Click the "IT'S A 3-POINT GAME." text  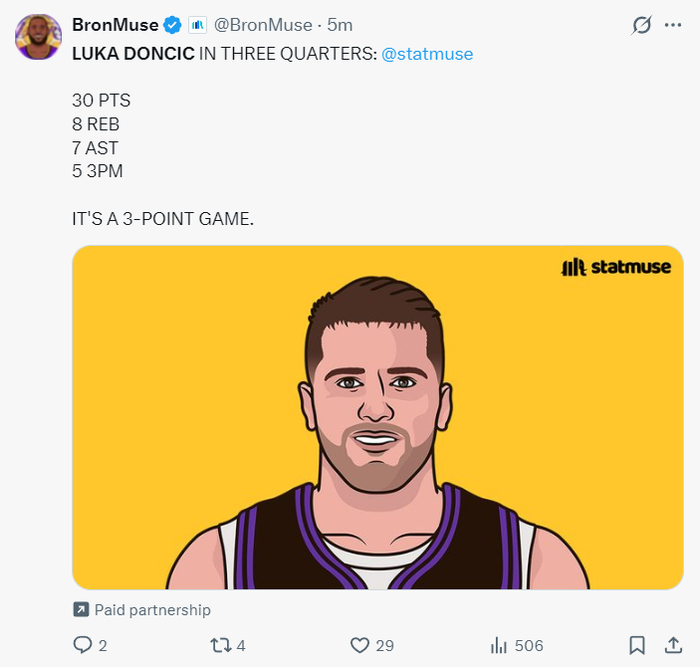[x=163, y=218]
